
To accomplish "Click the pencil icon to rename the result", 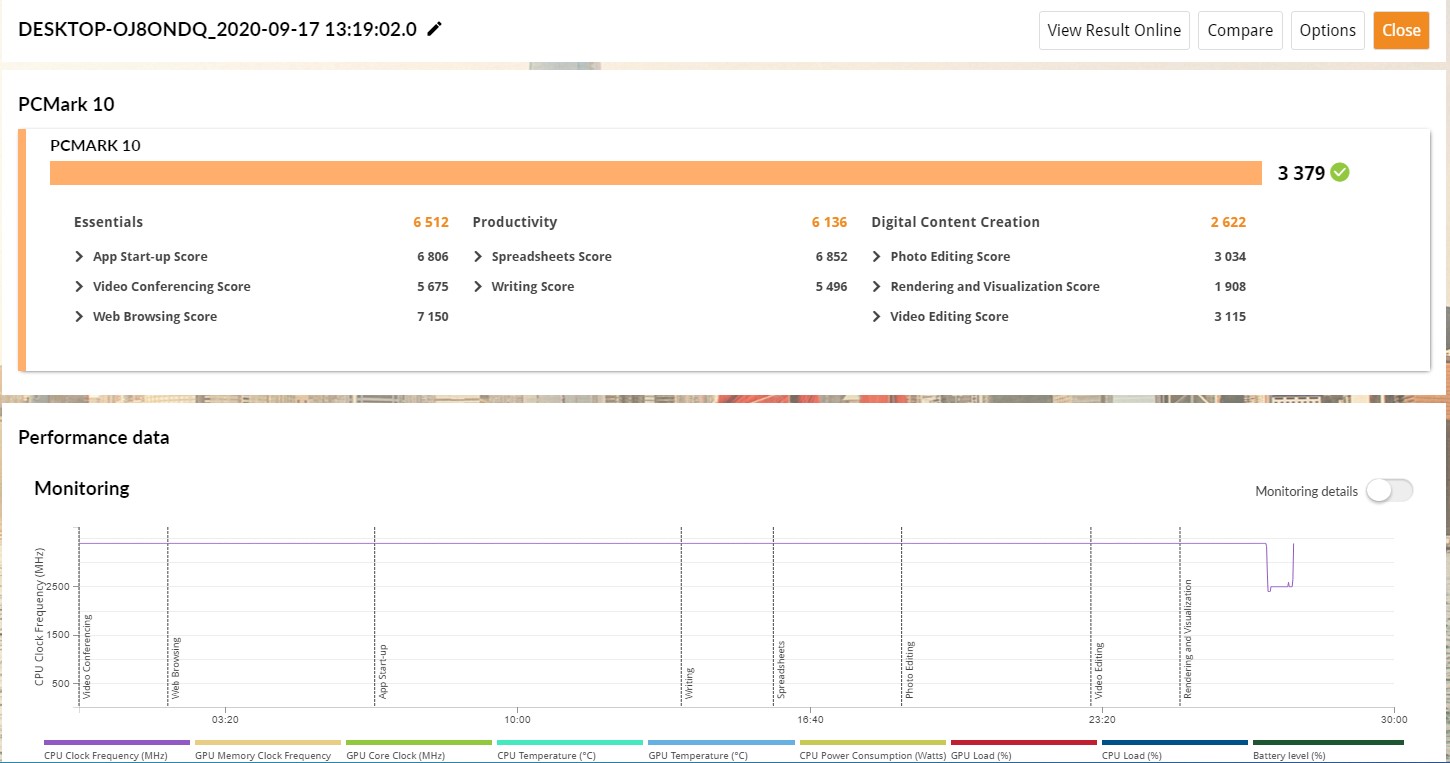I will click(434, 29).
